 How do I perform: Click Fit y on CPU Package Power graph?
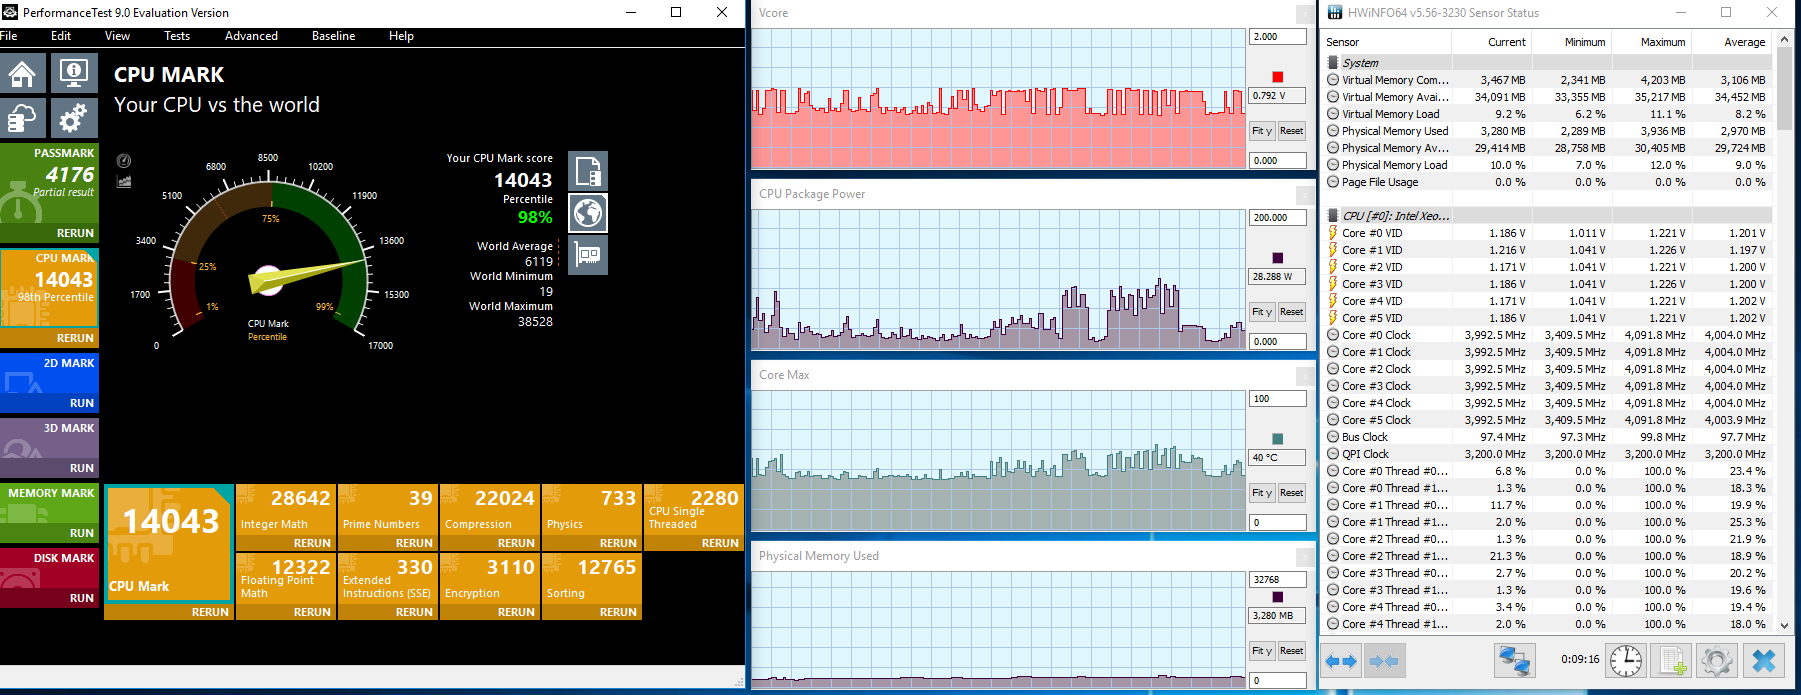coord(1262,312)
